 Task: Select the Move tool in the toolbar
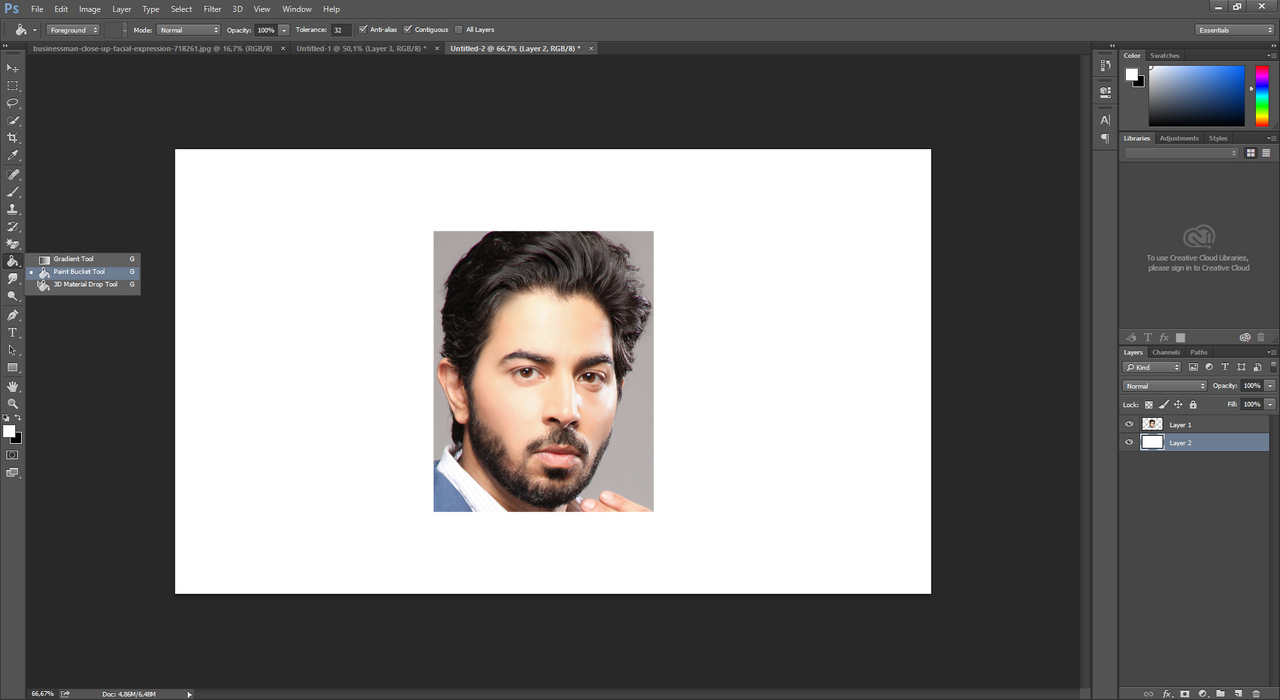tap(13, 68)
